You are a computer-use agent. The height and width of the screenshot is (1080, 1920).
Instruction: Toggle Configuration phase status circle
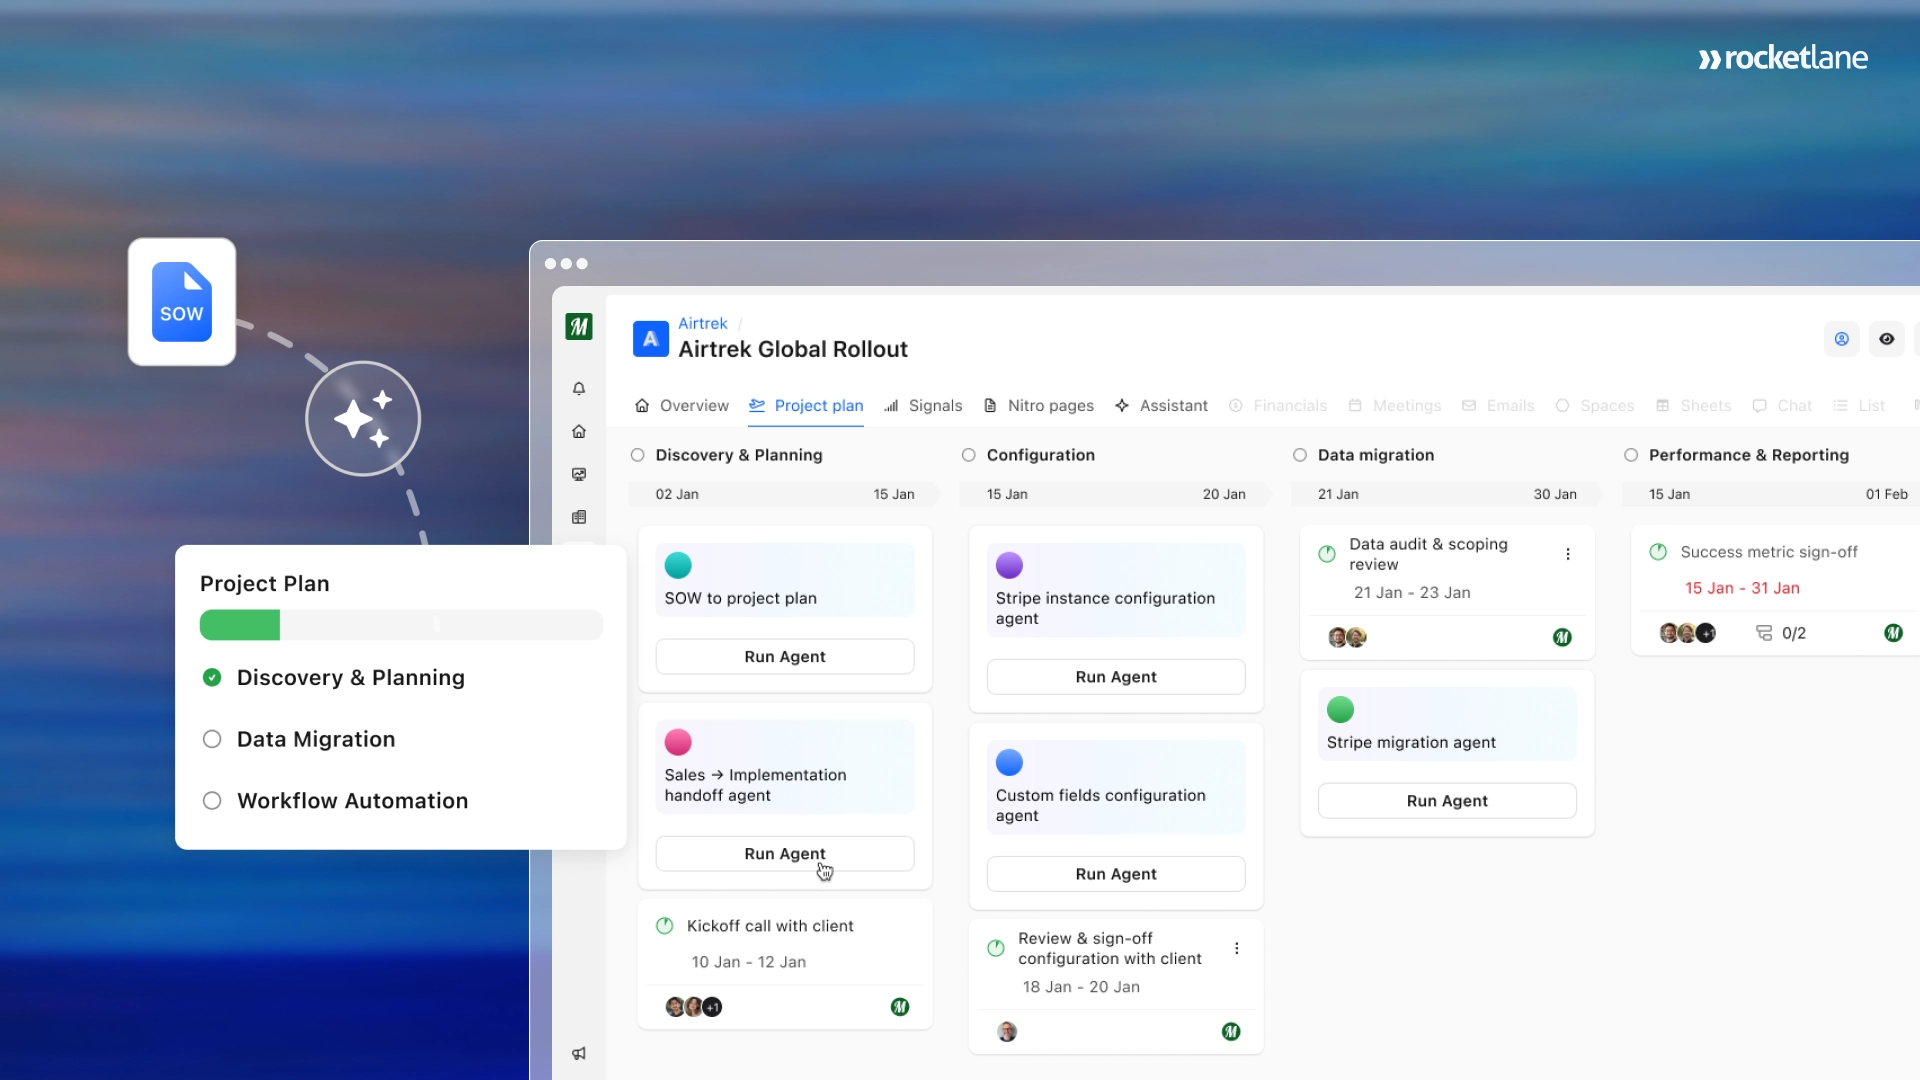tap(968, 455)
